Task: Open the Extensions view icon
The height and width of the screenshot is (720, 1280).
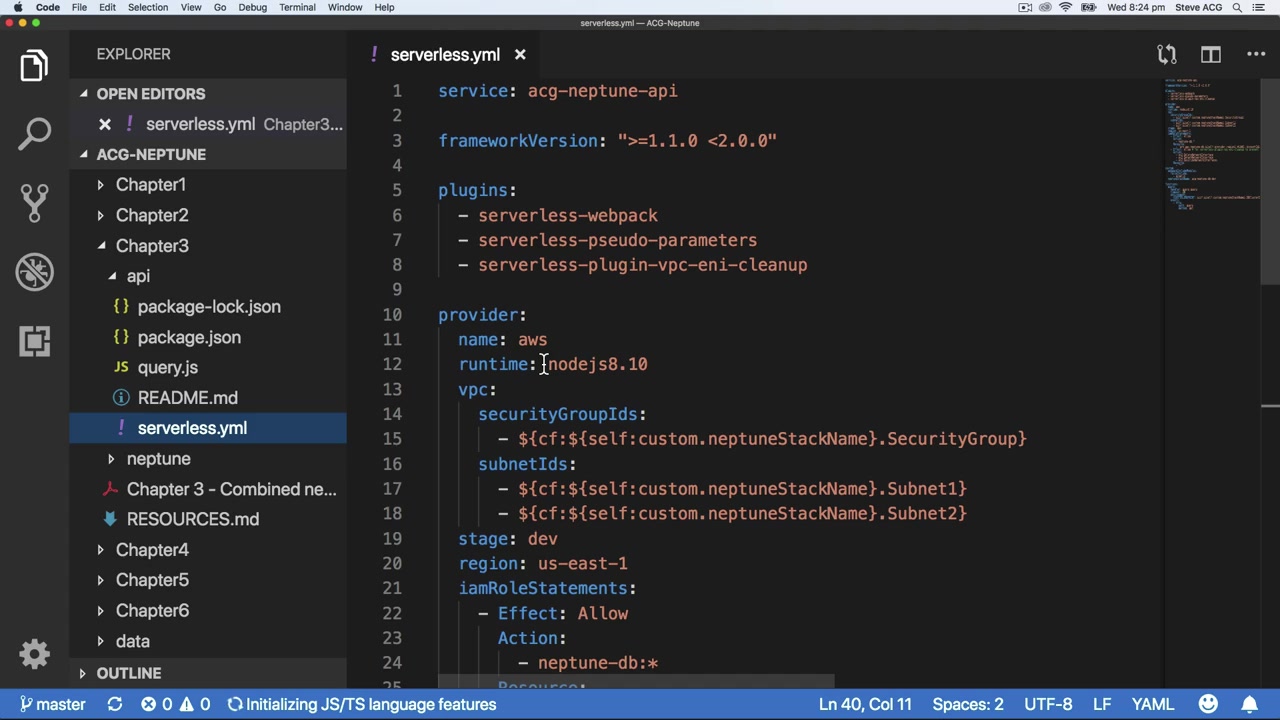Action: point(34,341)
